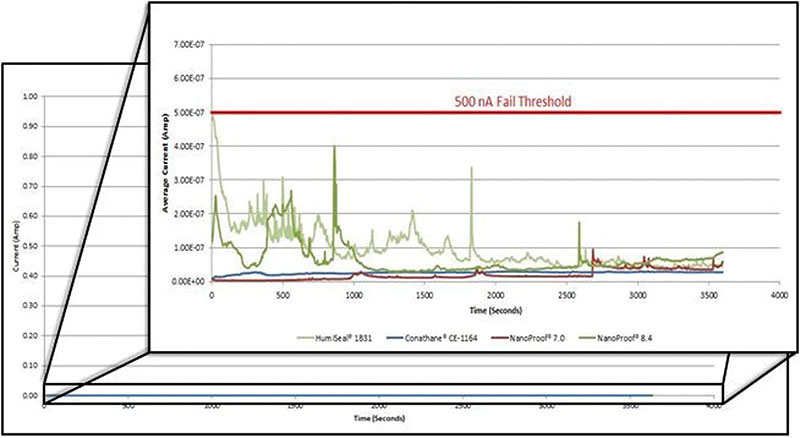Click the "Average Current (Amp)" axis title
Viewport: 800px width, 438px height.
tap(165, 163)
